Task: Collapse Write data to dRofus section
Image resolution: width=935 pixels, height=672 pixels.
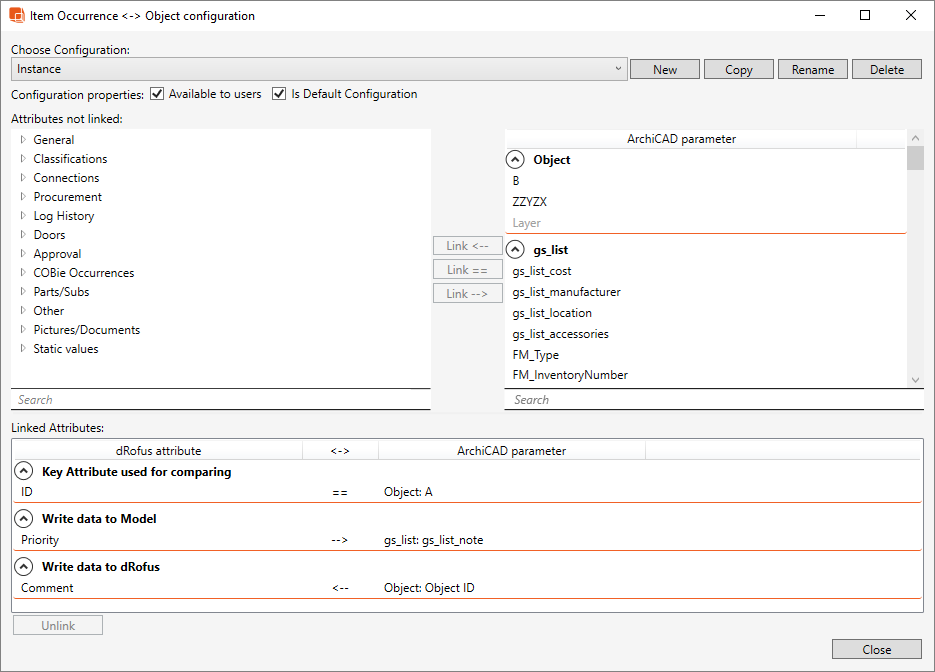Action: 23,567
